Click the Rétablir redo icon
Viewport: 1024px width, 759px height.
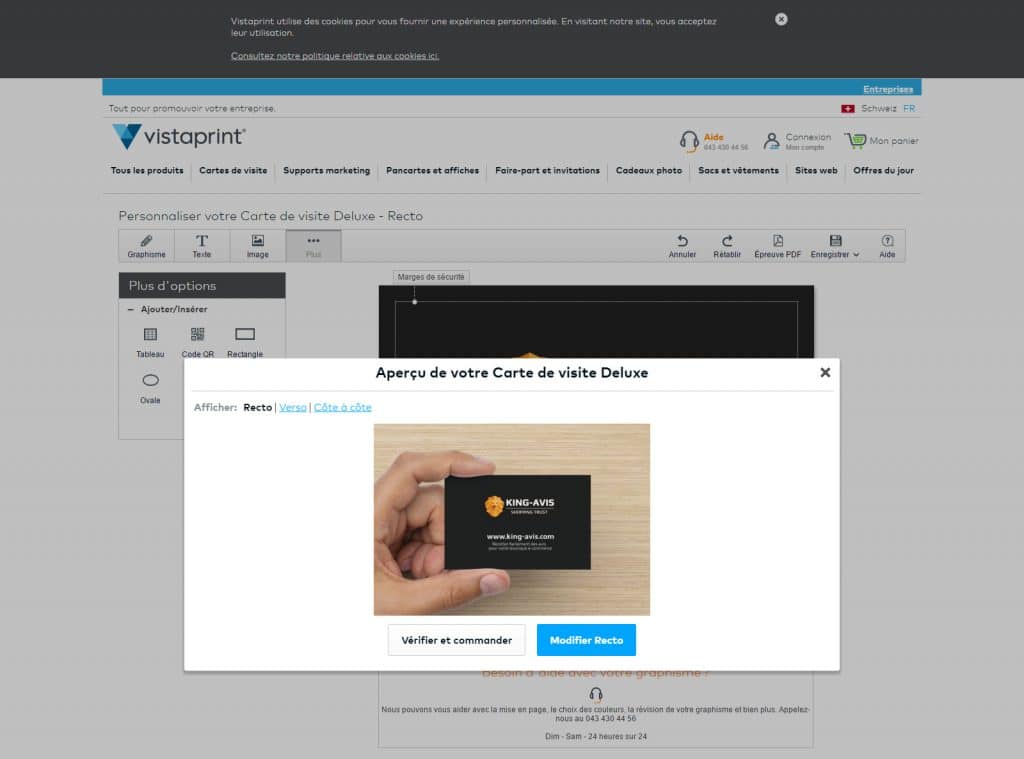point(727,241)
